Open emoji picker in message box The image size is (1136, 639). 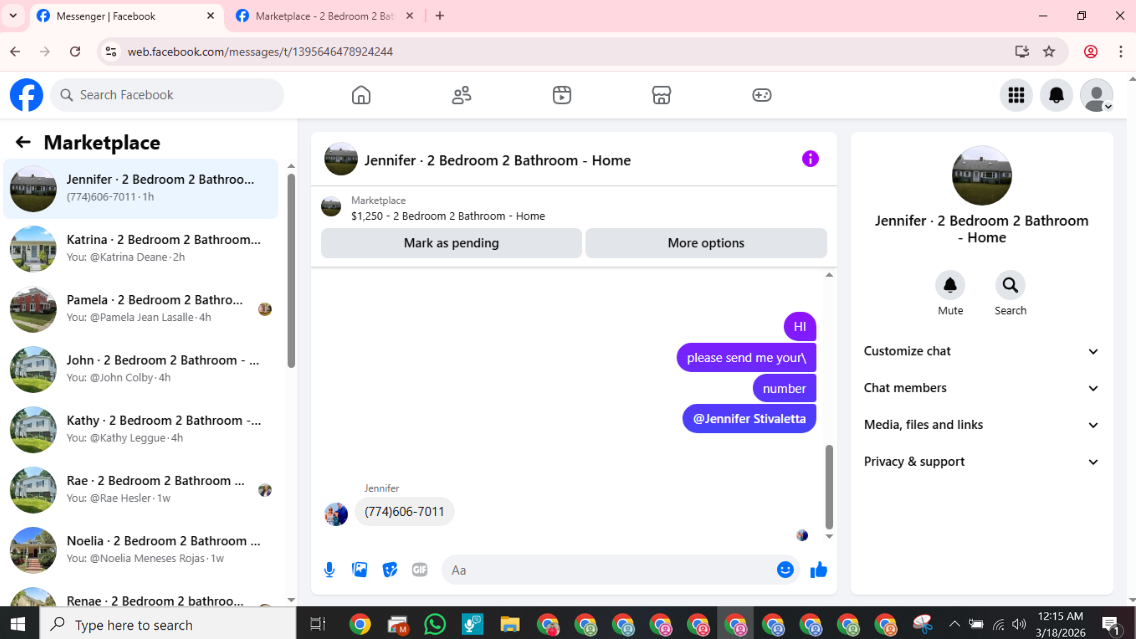coord(785,570)
